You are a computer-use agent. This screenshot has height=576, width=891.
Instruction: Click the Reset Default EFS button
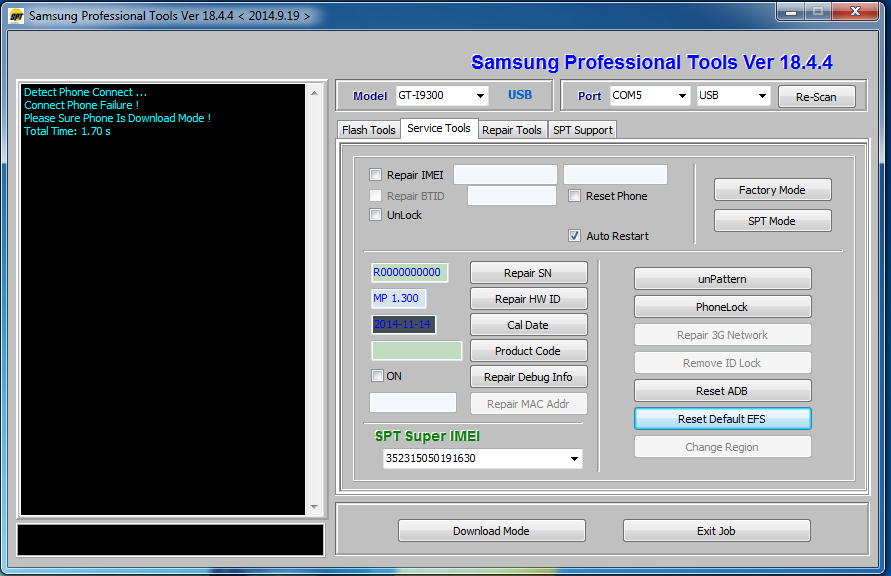point(722,419)
